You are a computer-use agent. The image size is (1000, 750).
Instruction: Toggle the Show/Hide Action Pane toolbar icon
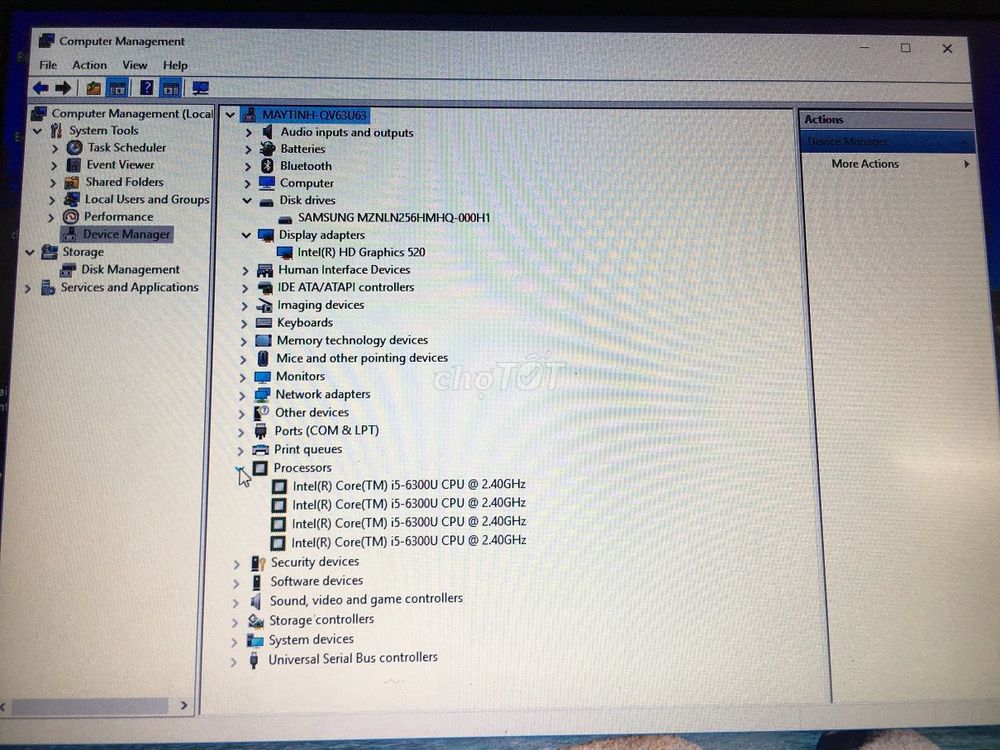tap(171, 88)
